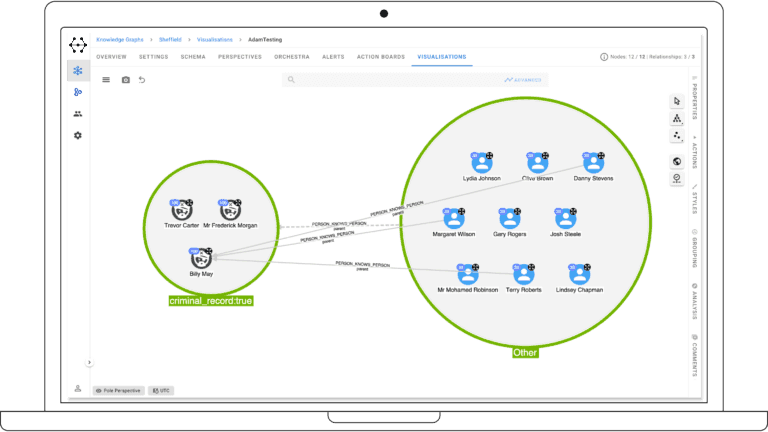Open the Perspectives tab
Image resolution: width=768 pixels, height=432 pixels.
pyautogui.click(x=240, y=57)
